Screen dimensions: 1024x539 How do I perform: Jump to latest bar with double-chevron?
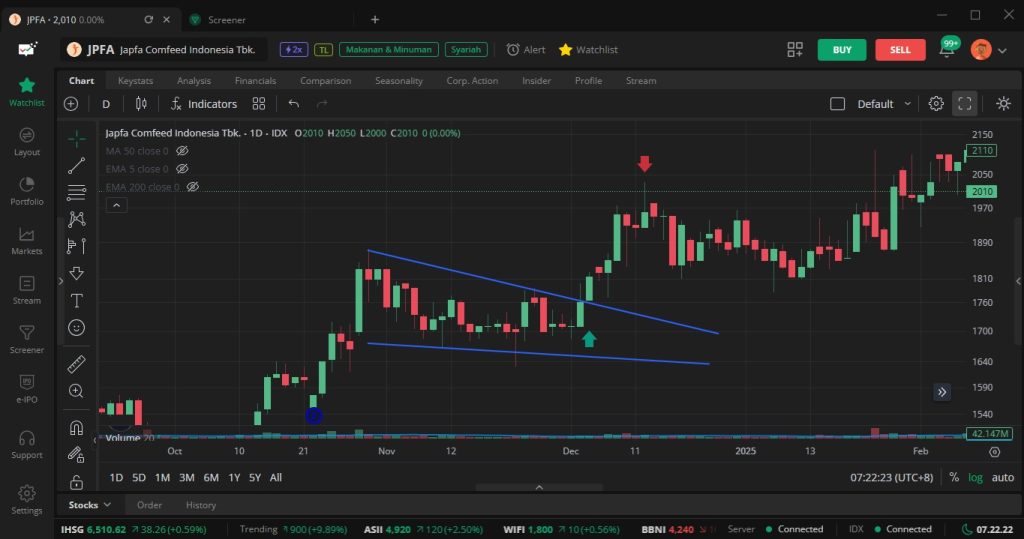942,392
